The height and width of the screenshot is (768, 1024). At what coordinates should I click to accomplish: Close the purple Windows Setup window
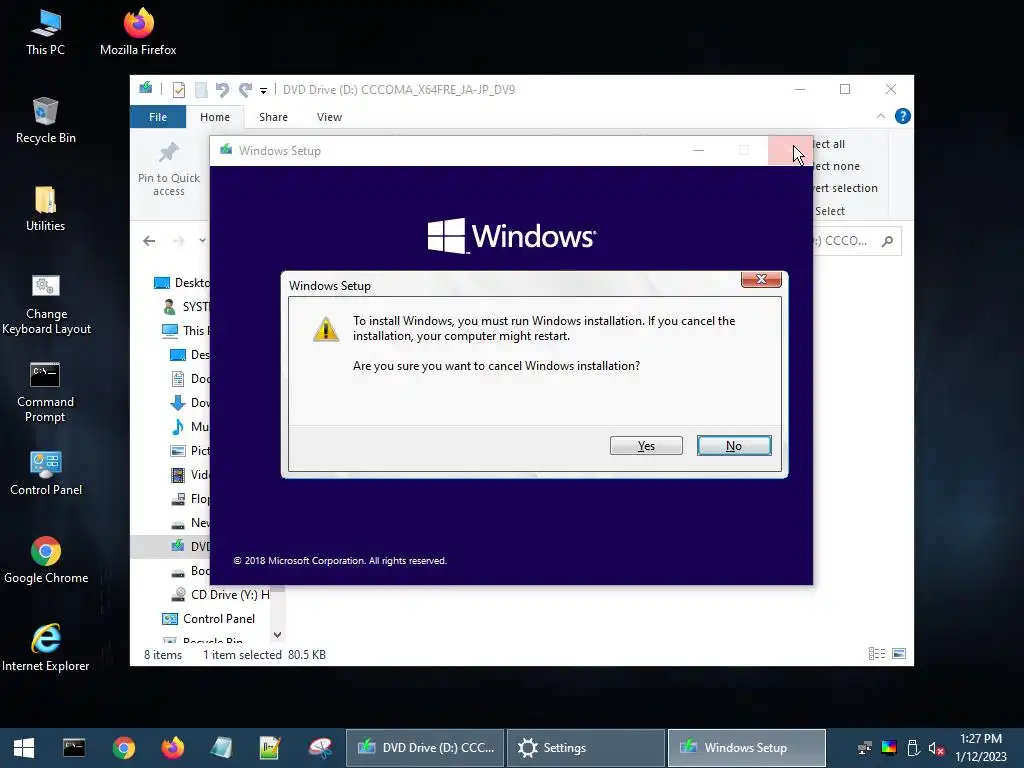pos(790,151)
